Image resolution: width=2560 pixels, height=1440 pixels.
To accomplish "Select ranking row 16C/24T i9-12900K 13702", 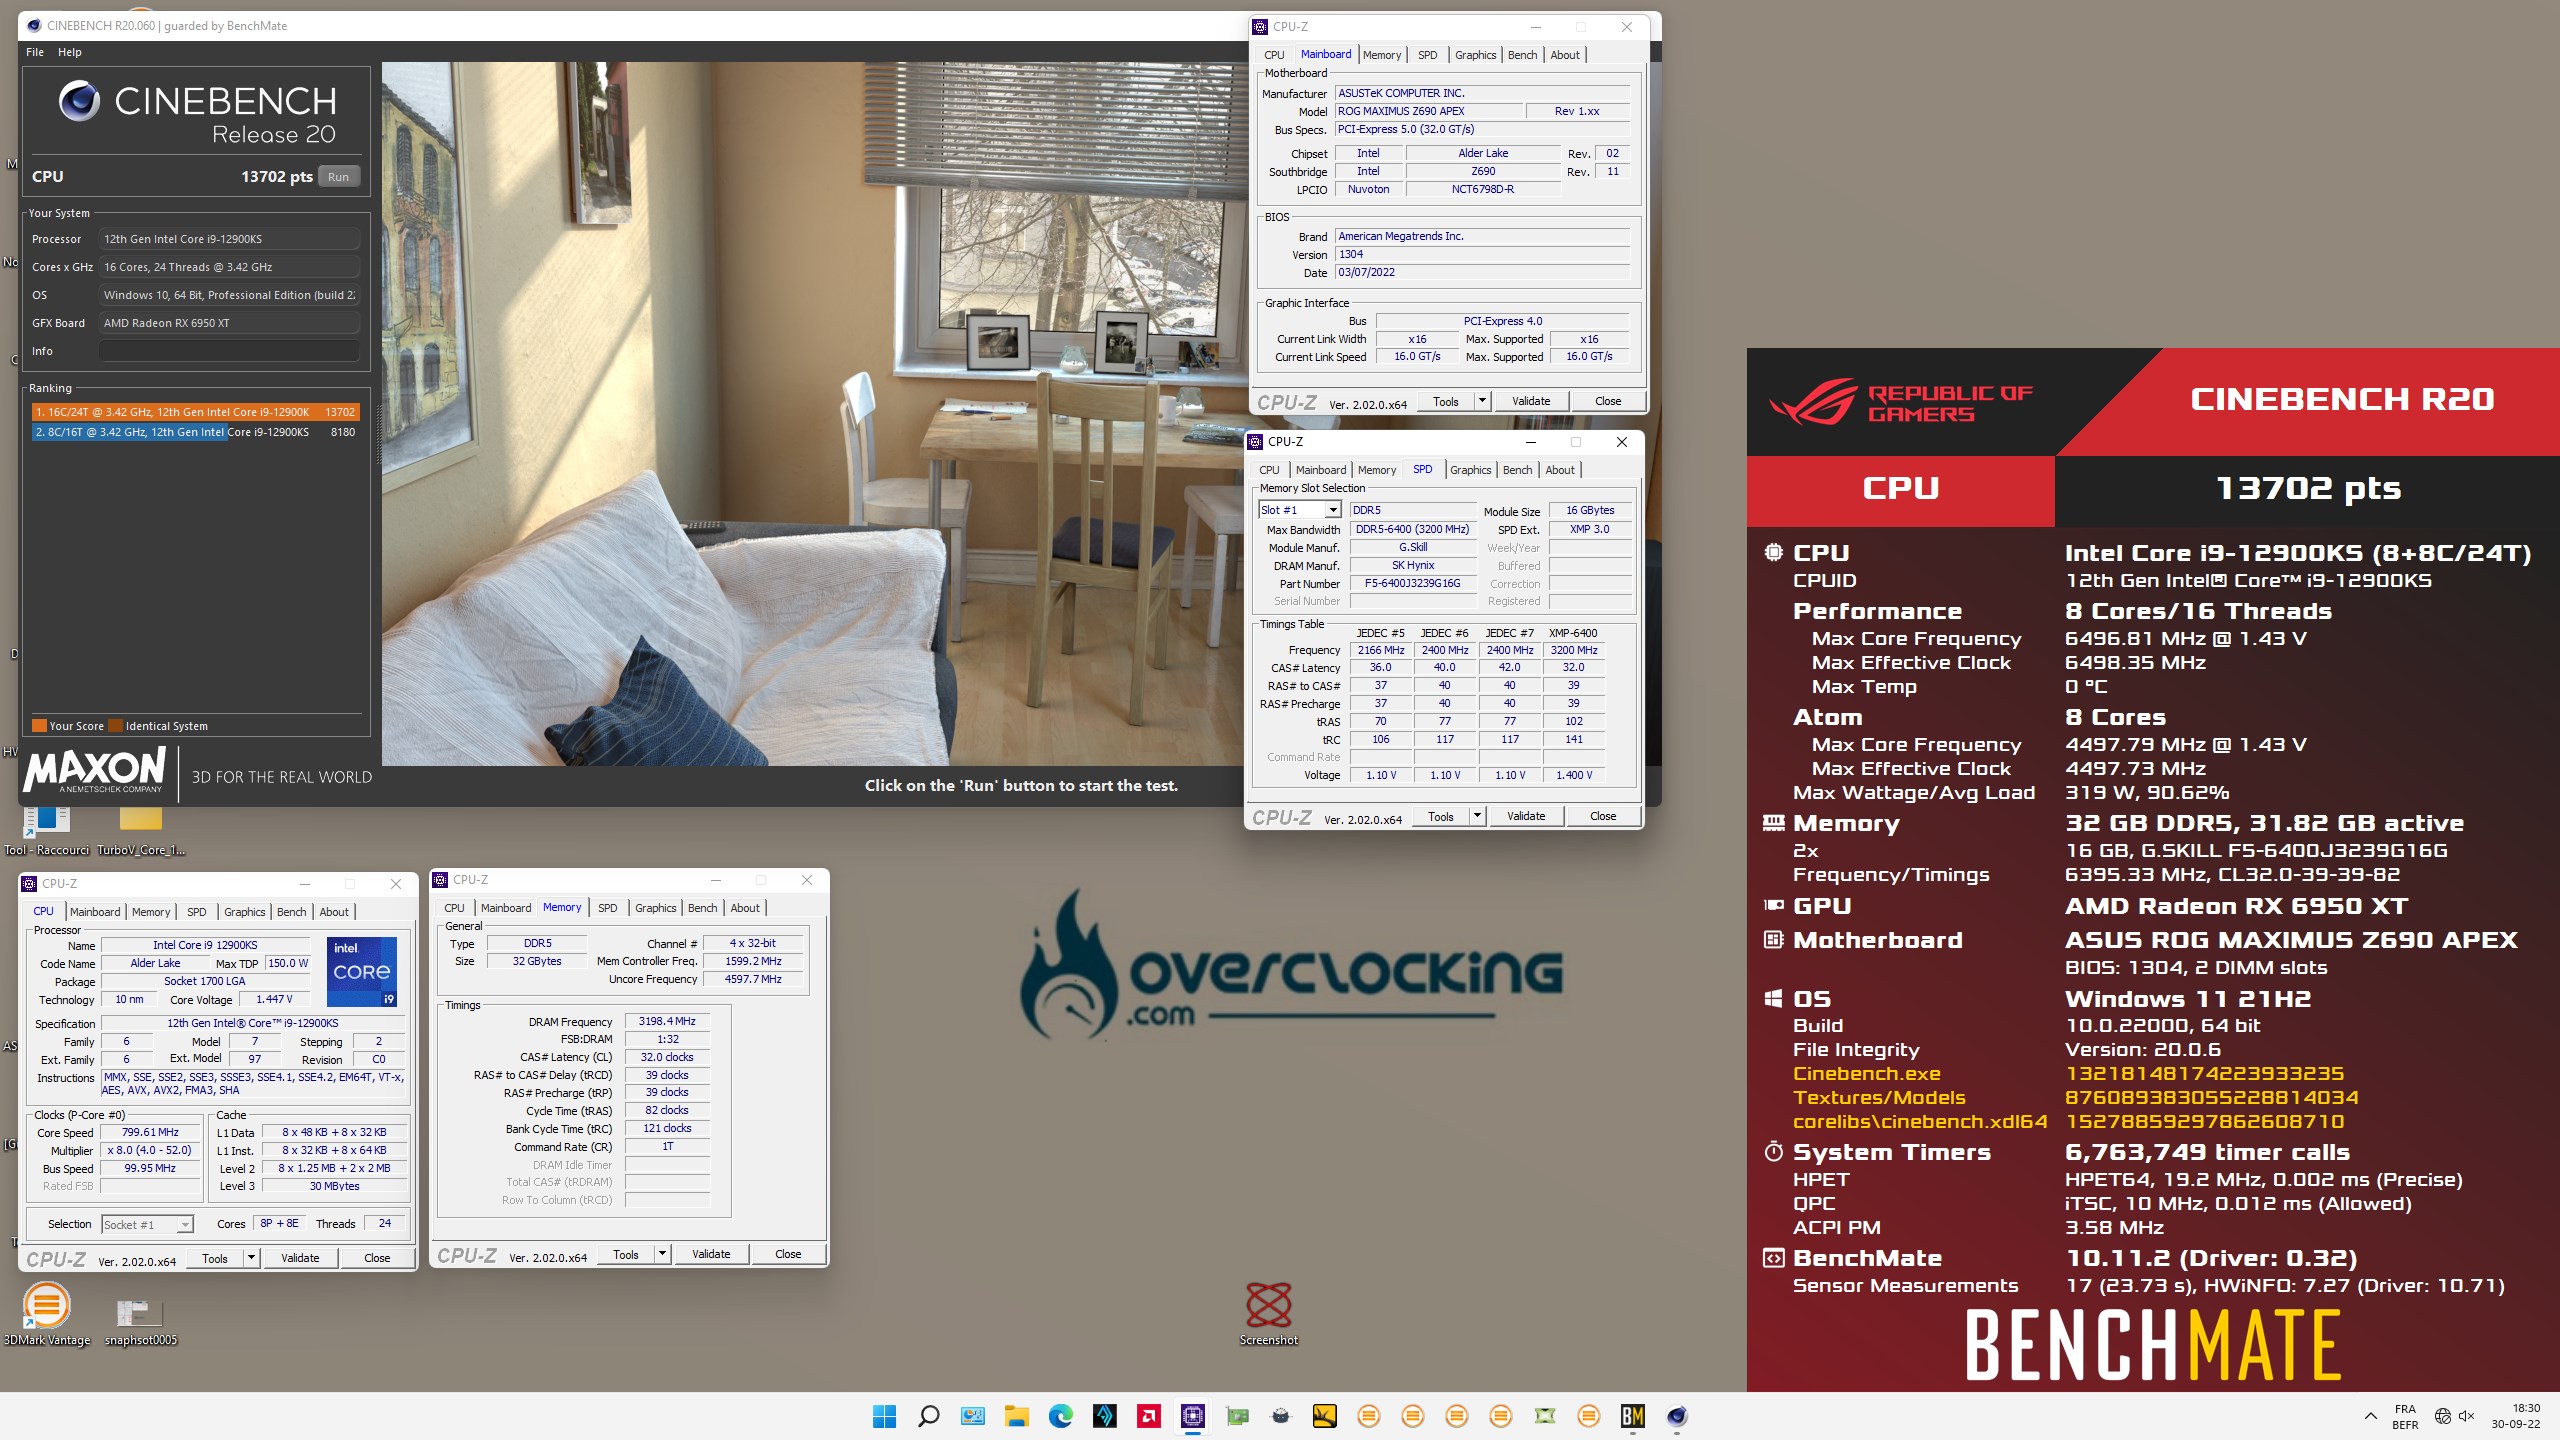I will click(195, 412).
